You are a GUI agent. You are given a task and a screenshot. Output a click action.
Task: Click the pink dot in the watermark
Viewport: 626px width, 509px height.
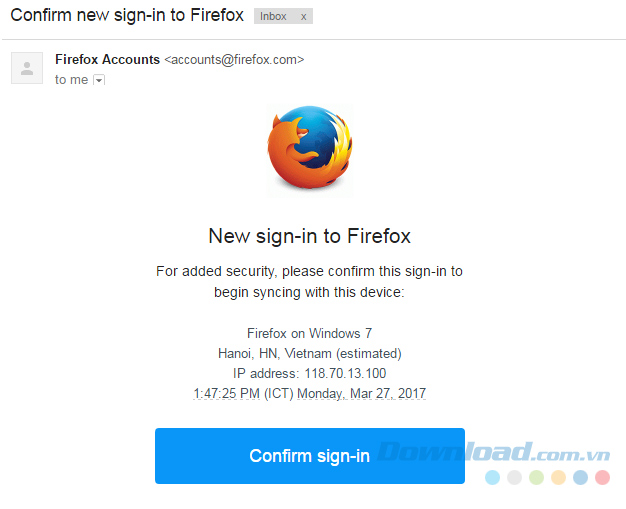point(602,478)
